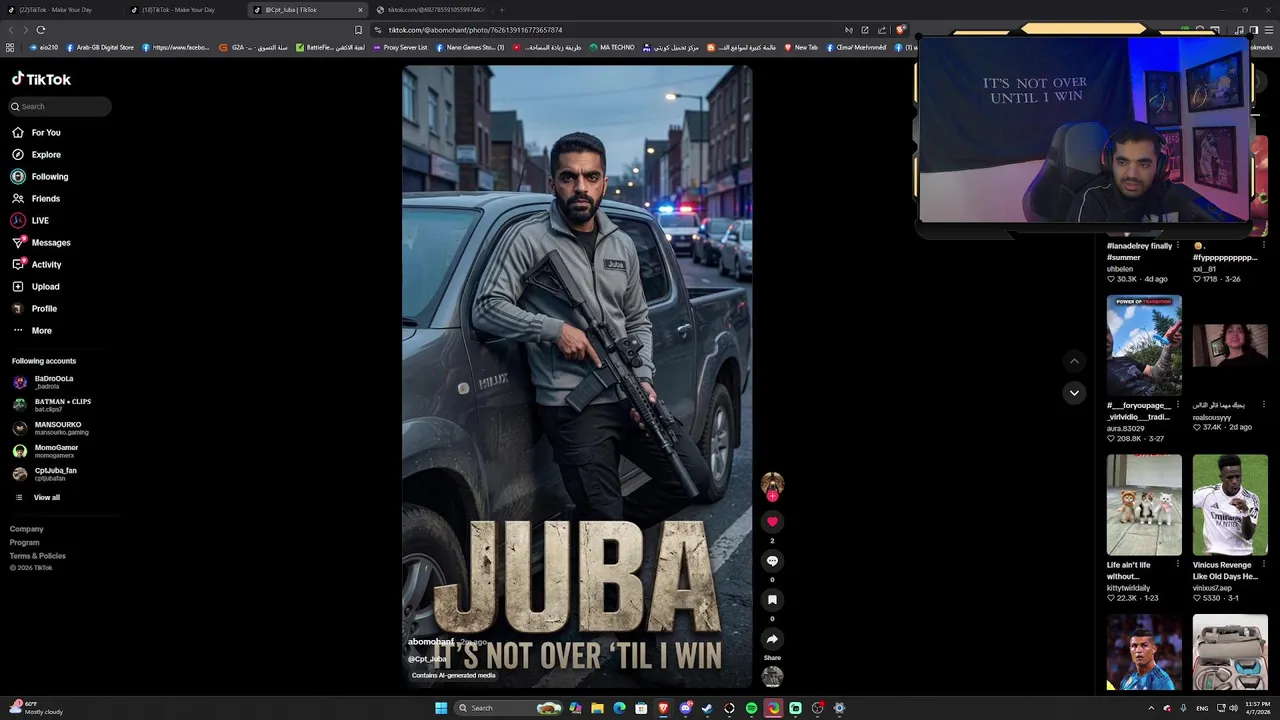Open comments on the photo post
Image resolution: width=1280 pixels, height=720 pixels.
[x=772, y=560]
